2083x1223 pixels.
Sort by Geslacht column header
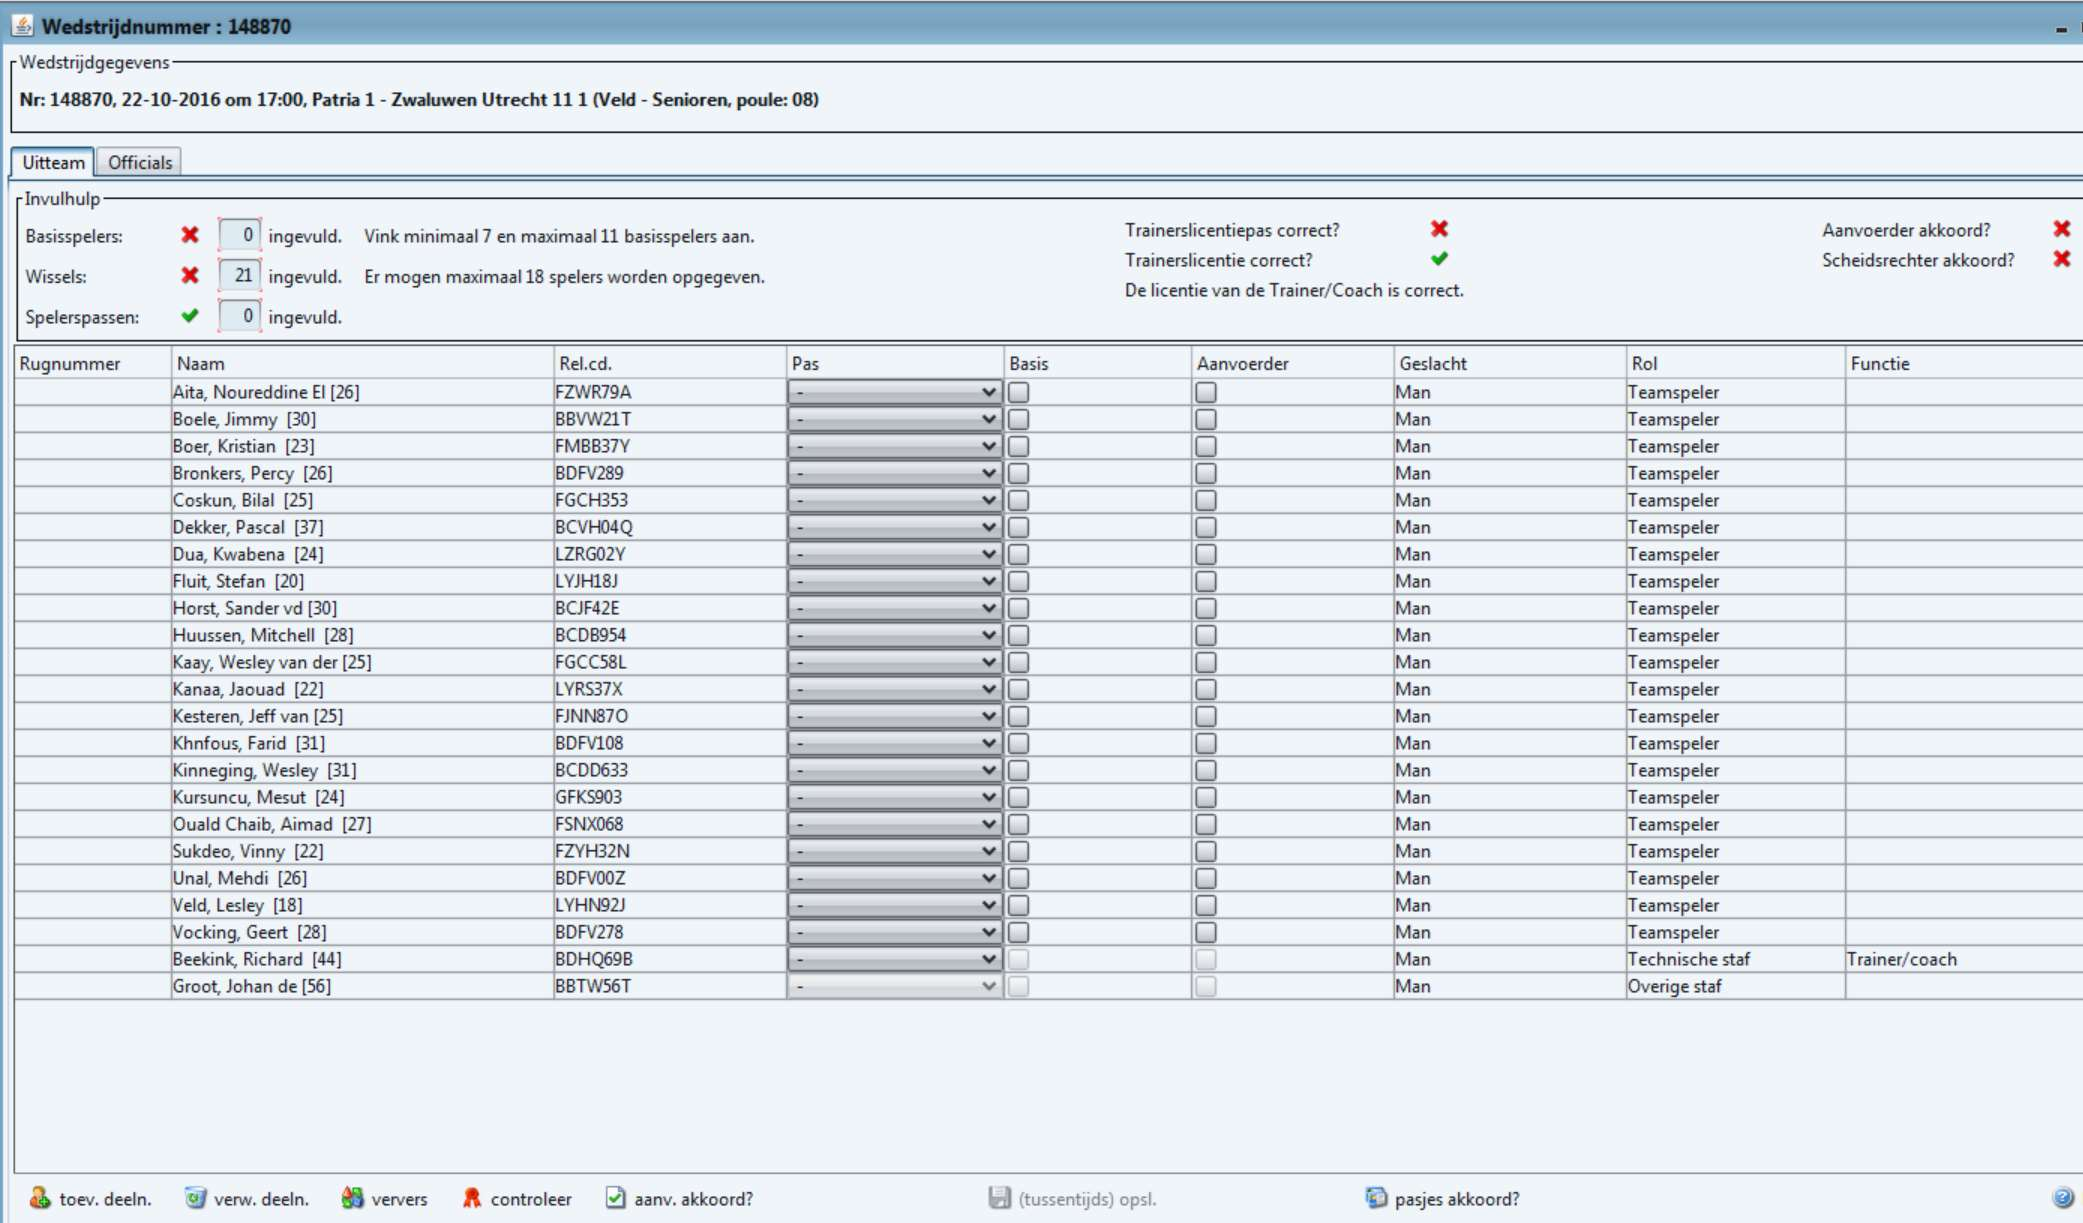[x=1510, y=363]
